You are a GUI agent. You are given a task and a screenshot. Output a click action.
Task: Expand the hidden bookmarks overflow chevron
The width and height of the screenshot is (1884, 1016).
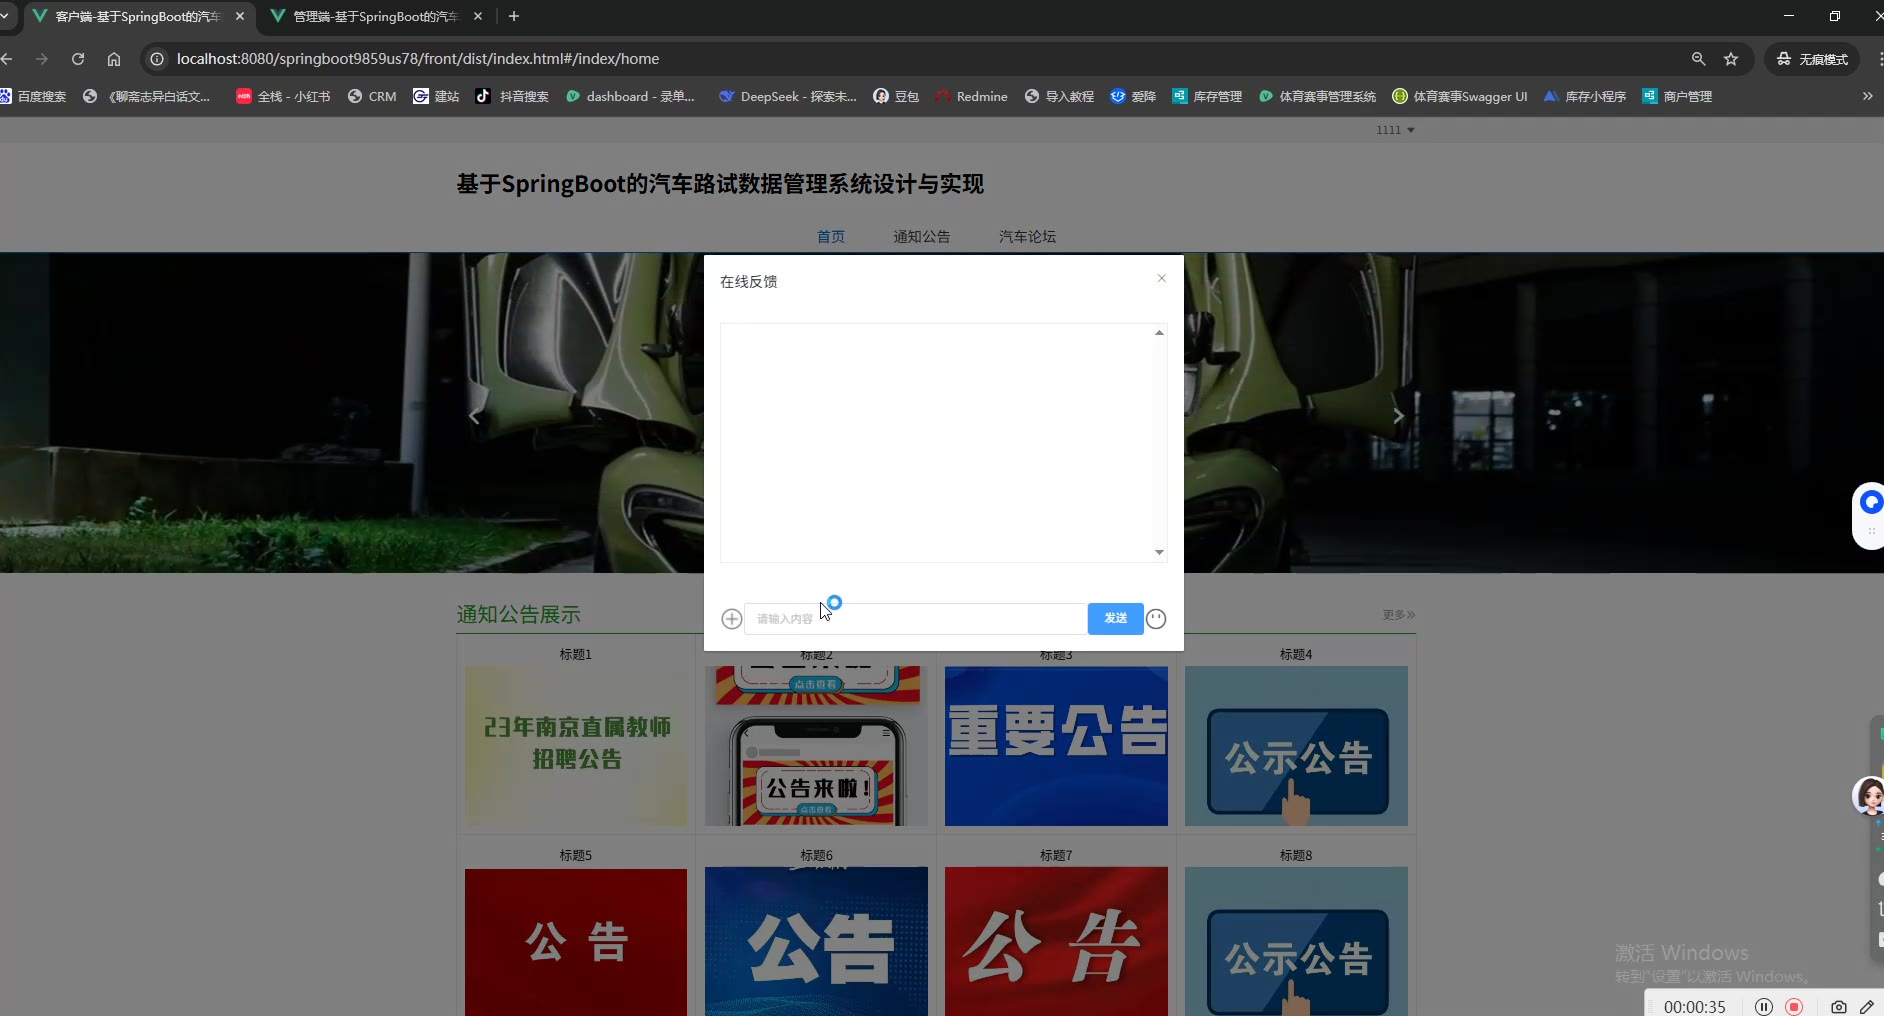point(1867,96)
